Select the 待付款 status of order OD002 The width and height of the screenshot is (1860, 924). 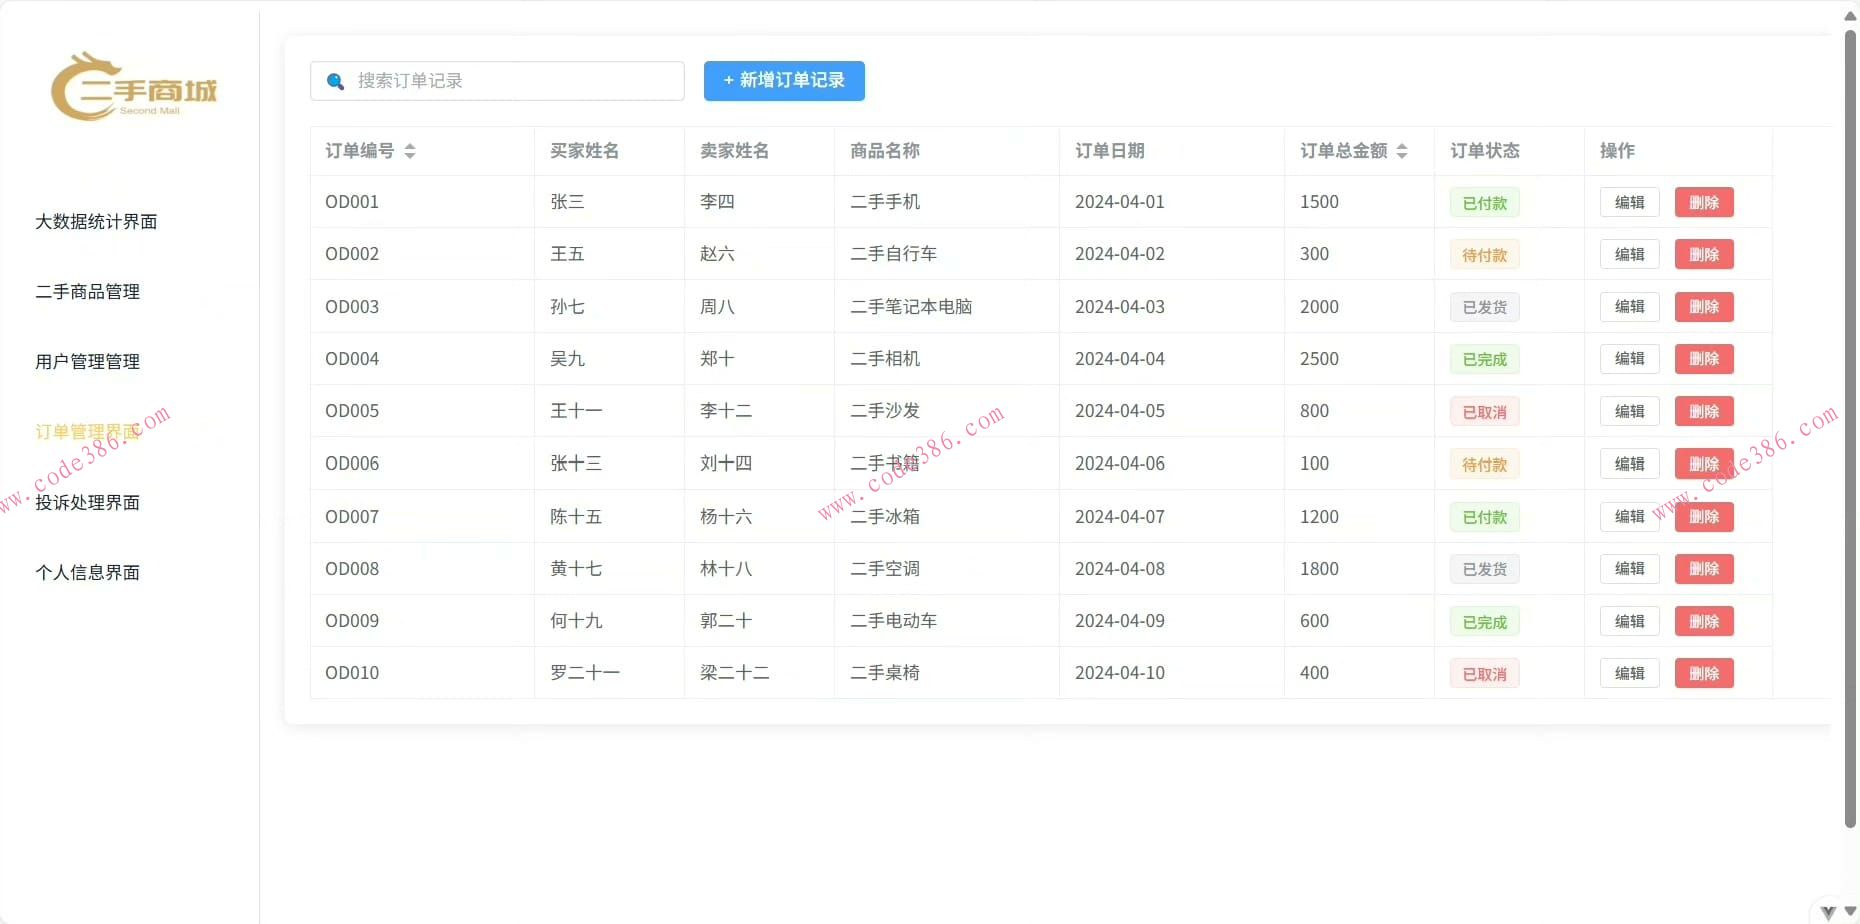coord(1483,254)
